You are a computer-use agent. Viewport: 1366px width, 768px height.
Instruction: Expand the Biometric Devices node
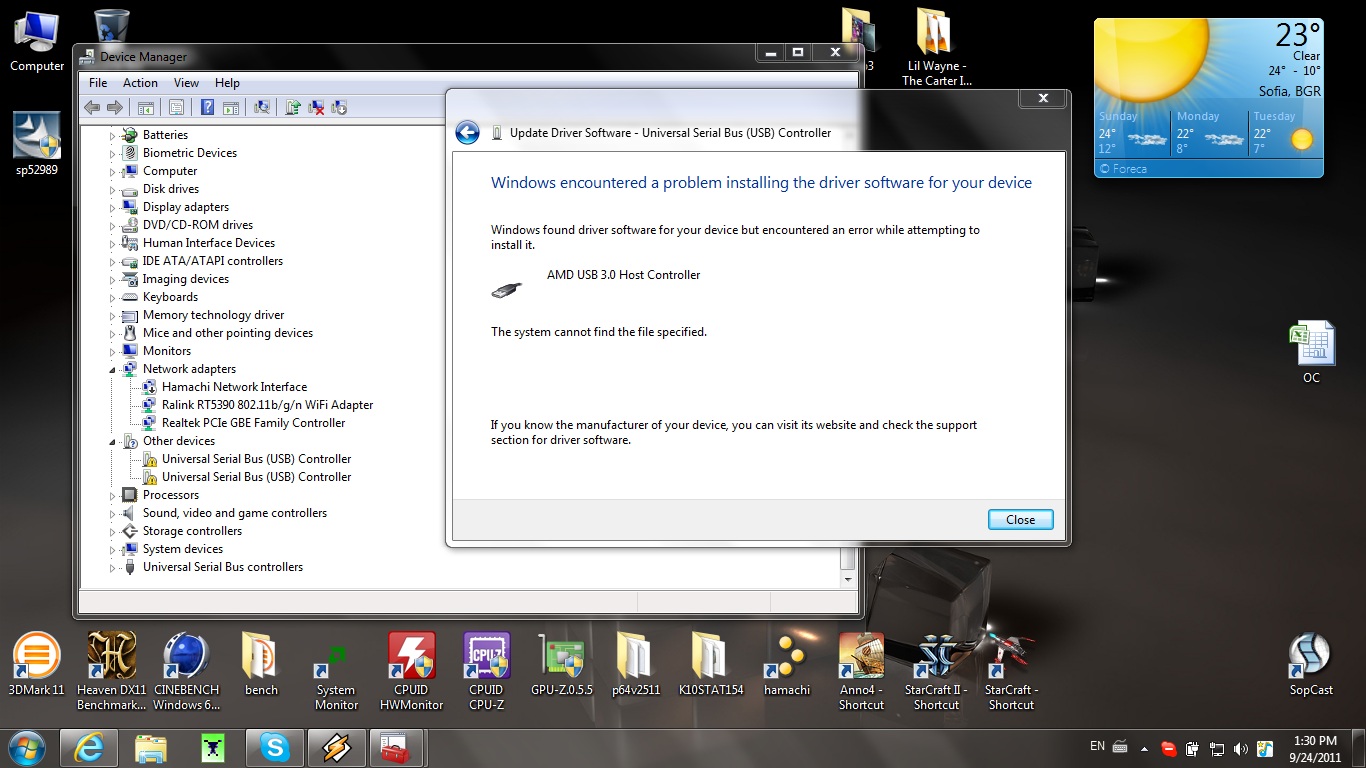tap(113, 153)
